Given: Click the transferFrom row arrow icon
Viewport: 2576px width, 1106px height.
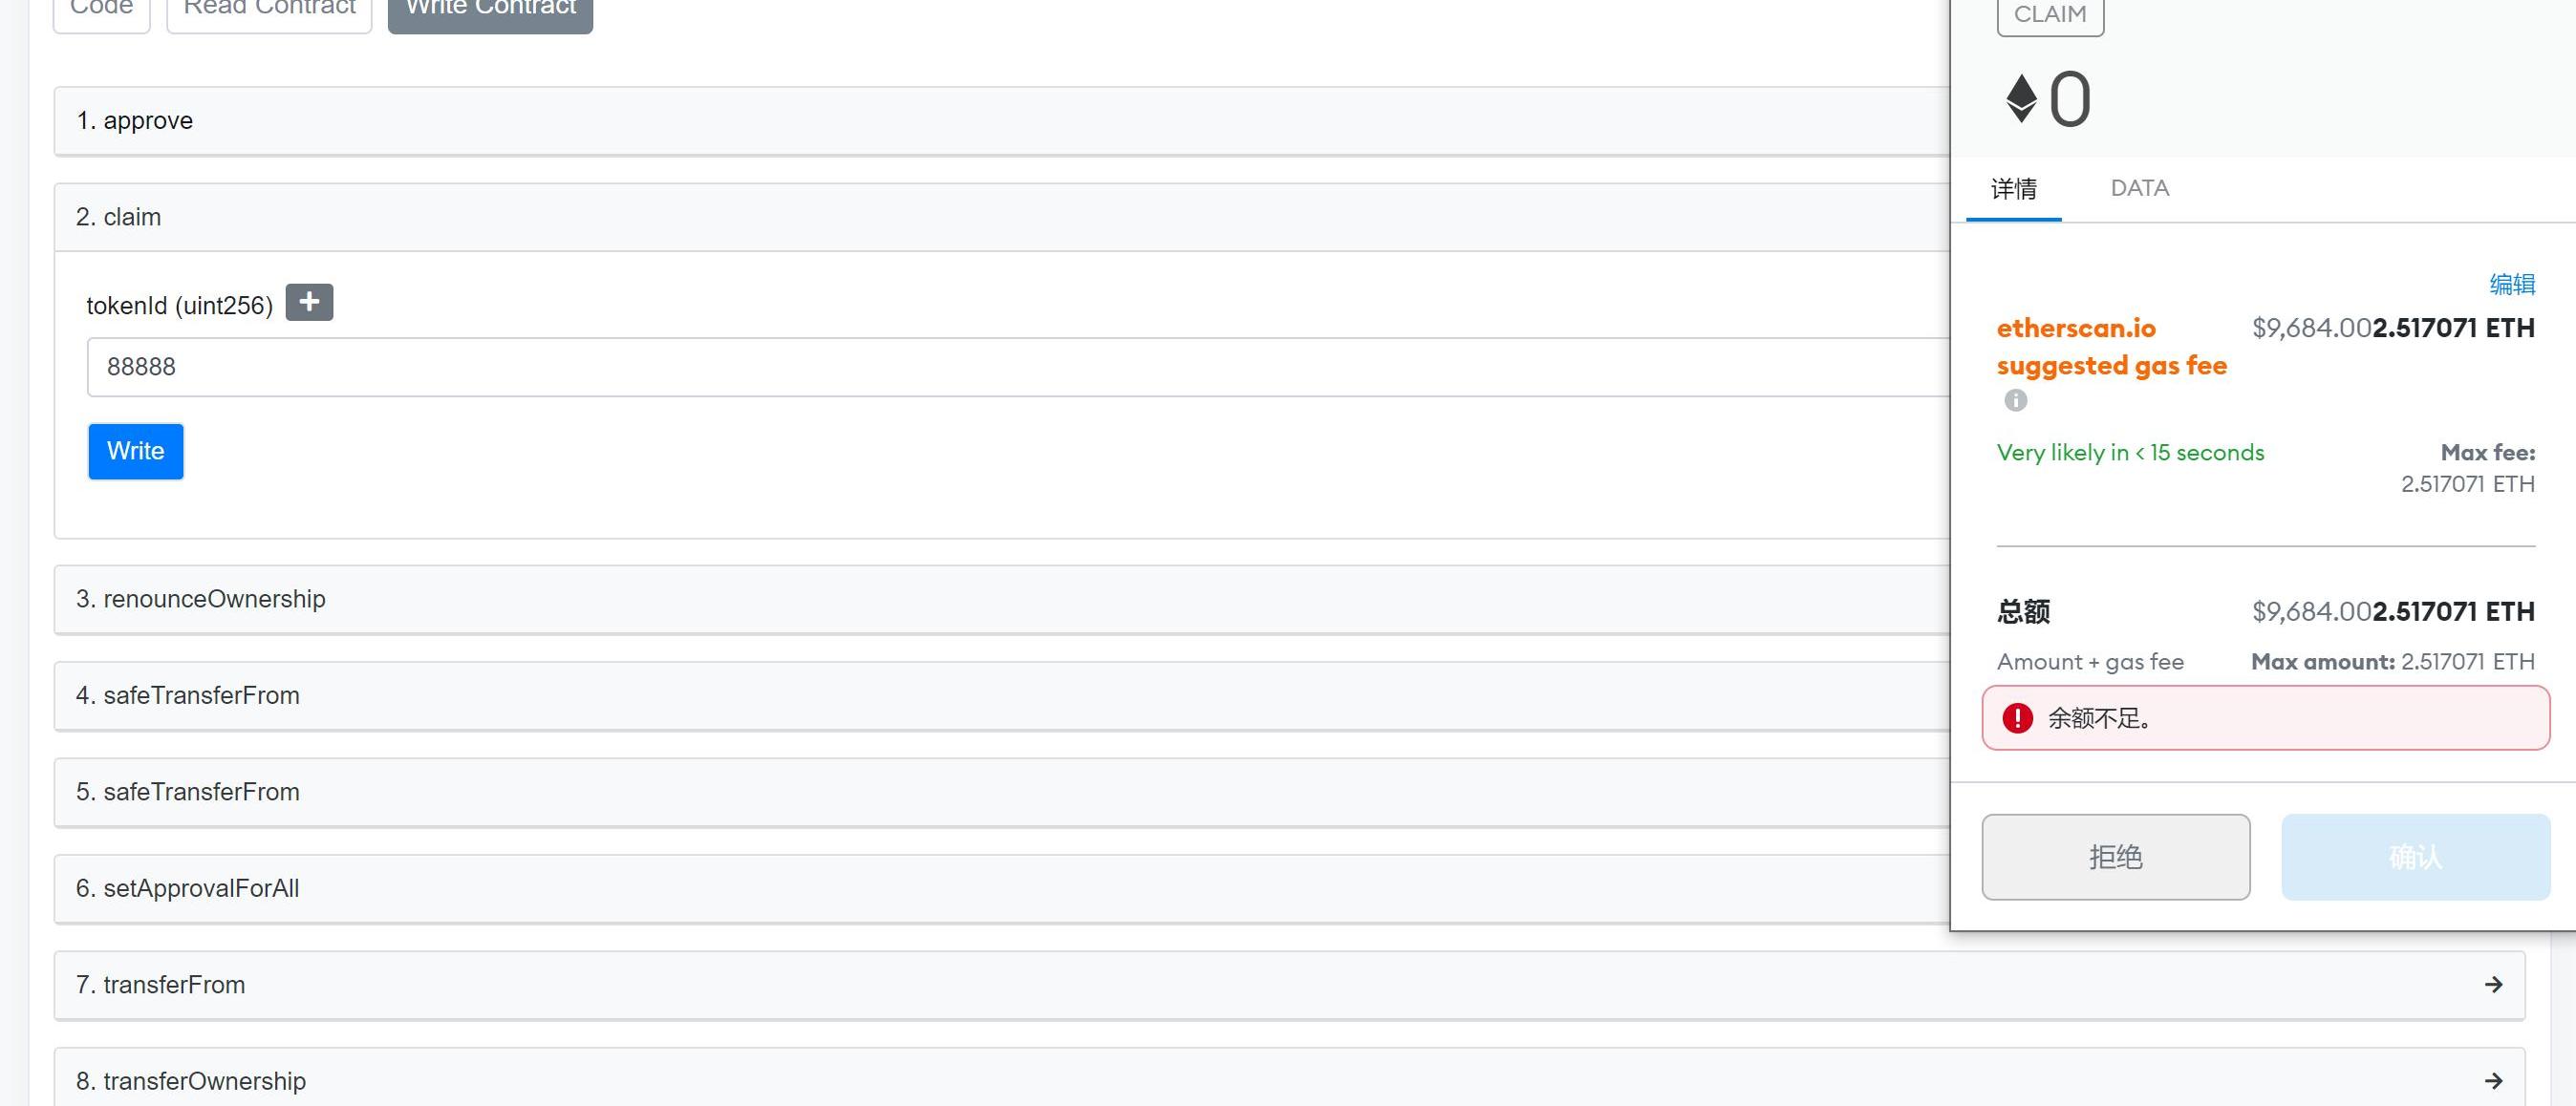Looking at the screenshot, I should [2493, 985].
